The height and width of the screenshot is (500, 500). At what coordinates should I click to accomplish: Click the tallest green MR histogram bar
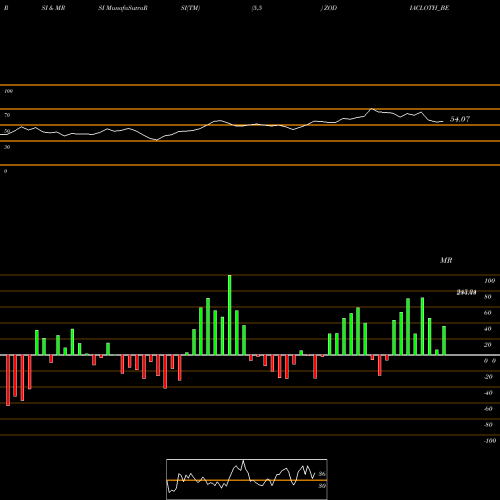coord(230,315)
